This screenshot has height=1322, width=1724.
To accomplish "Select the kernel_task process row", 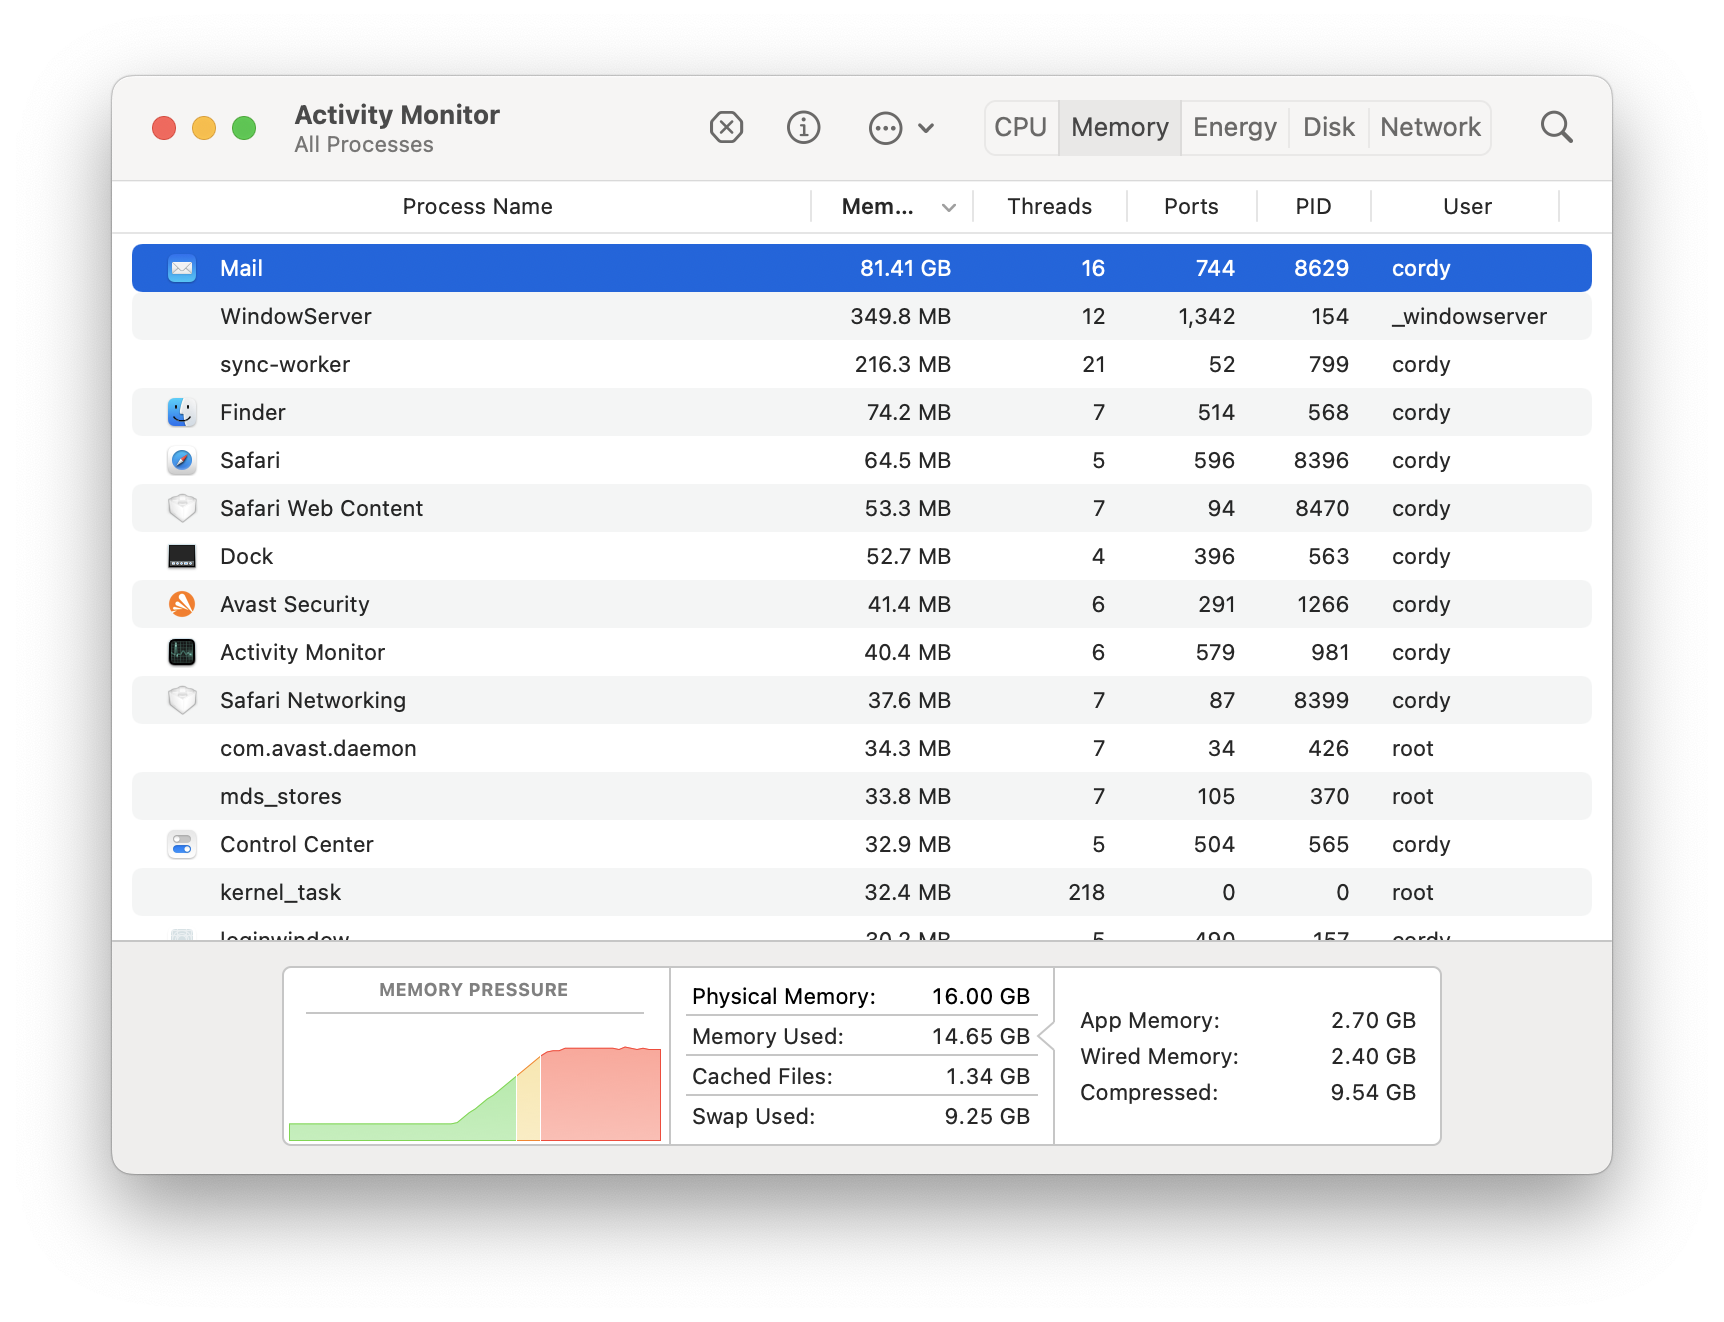I will [x=862, y=892].
